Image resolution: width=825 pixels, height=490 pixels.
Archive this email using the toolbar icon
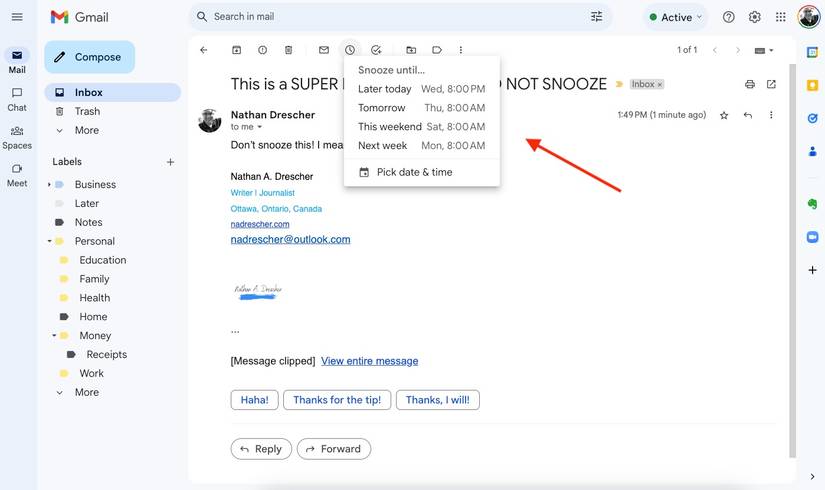237,50
